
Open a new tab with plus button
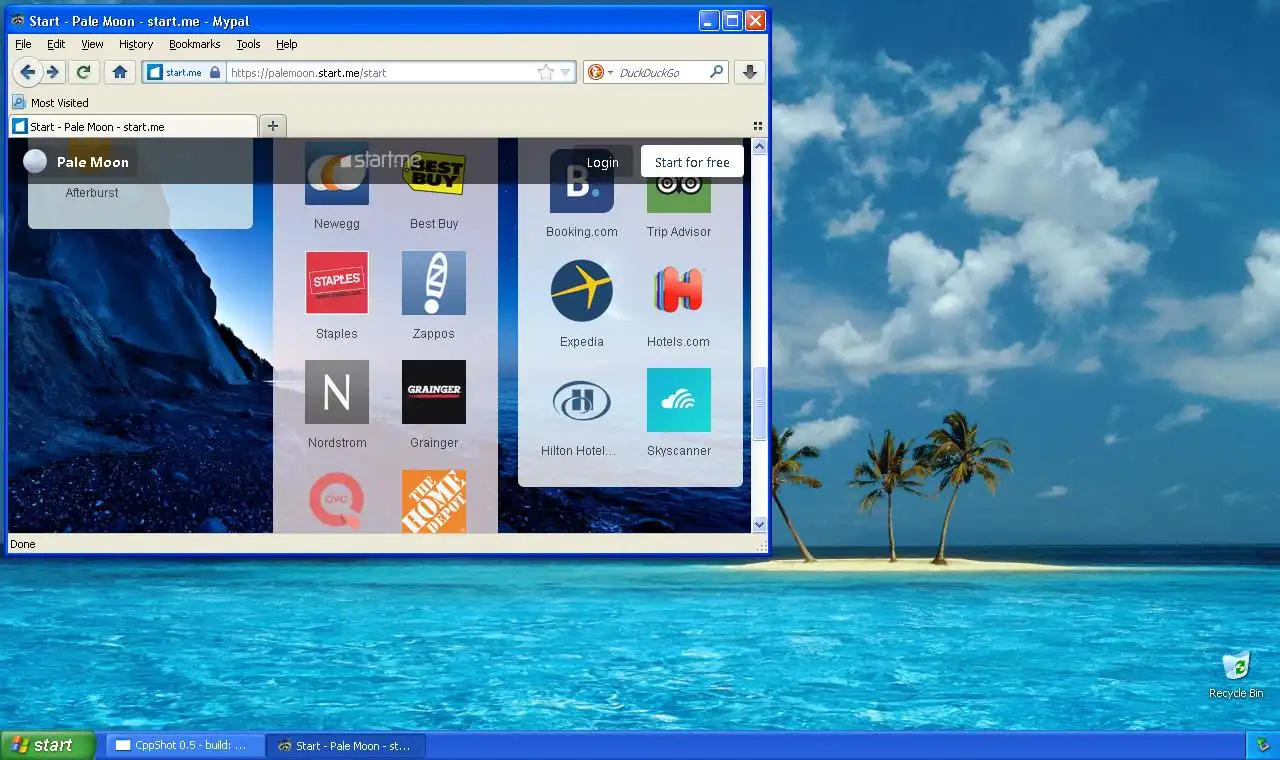272,126
